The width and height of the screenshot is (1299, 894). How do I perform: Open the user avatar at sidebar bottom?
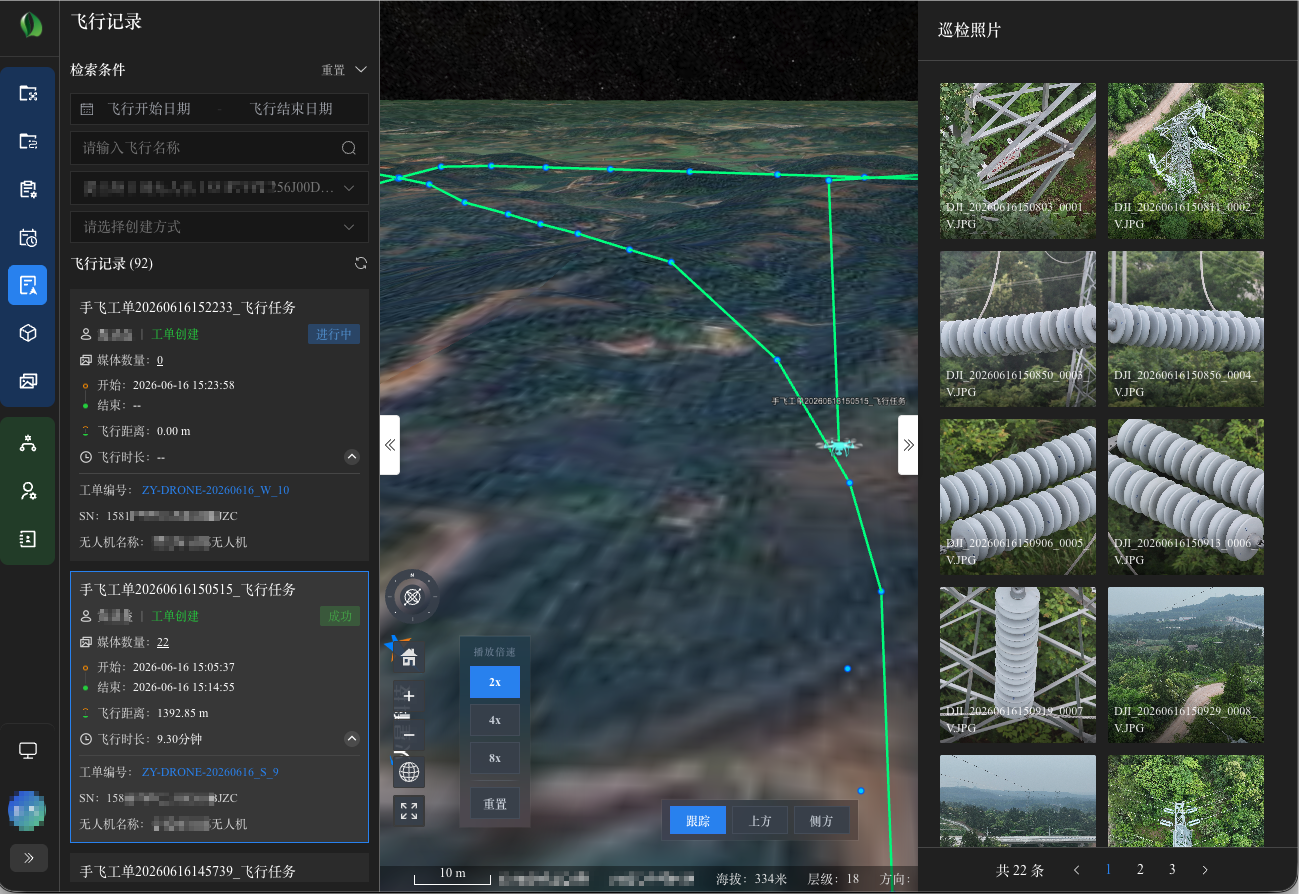[28, 811]
